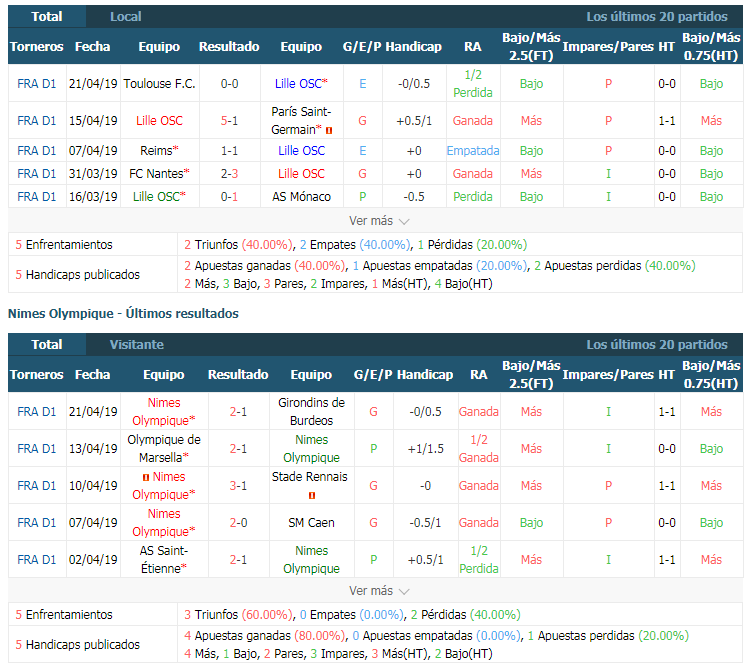The width and height of the screenshot is (747, 663).
Task: Click the '1/2 Ganada' cell in Marsella row
Action: point(479,449)
